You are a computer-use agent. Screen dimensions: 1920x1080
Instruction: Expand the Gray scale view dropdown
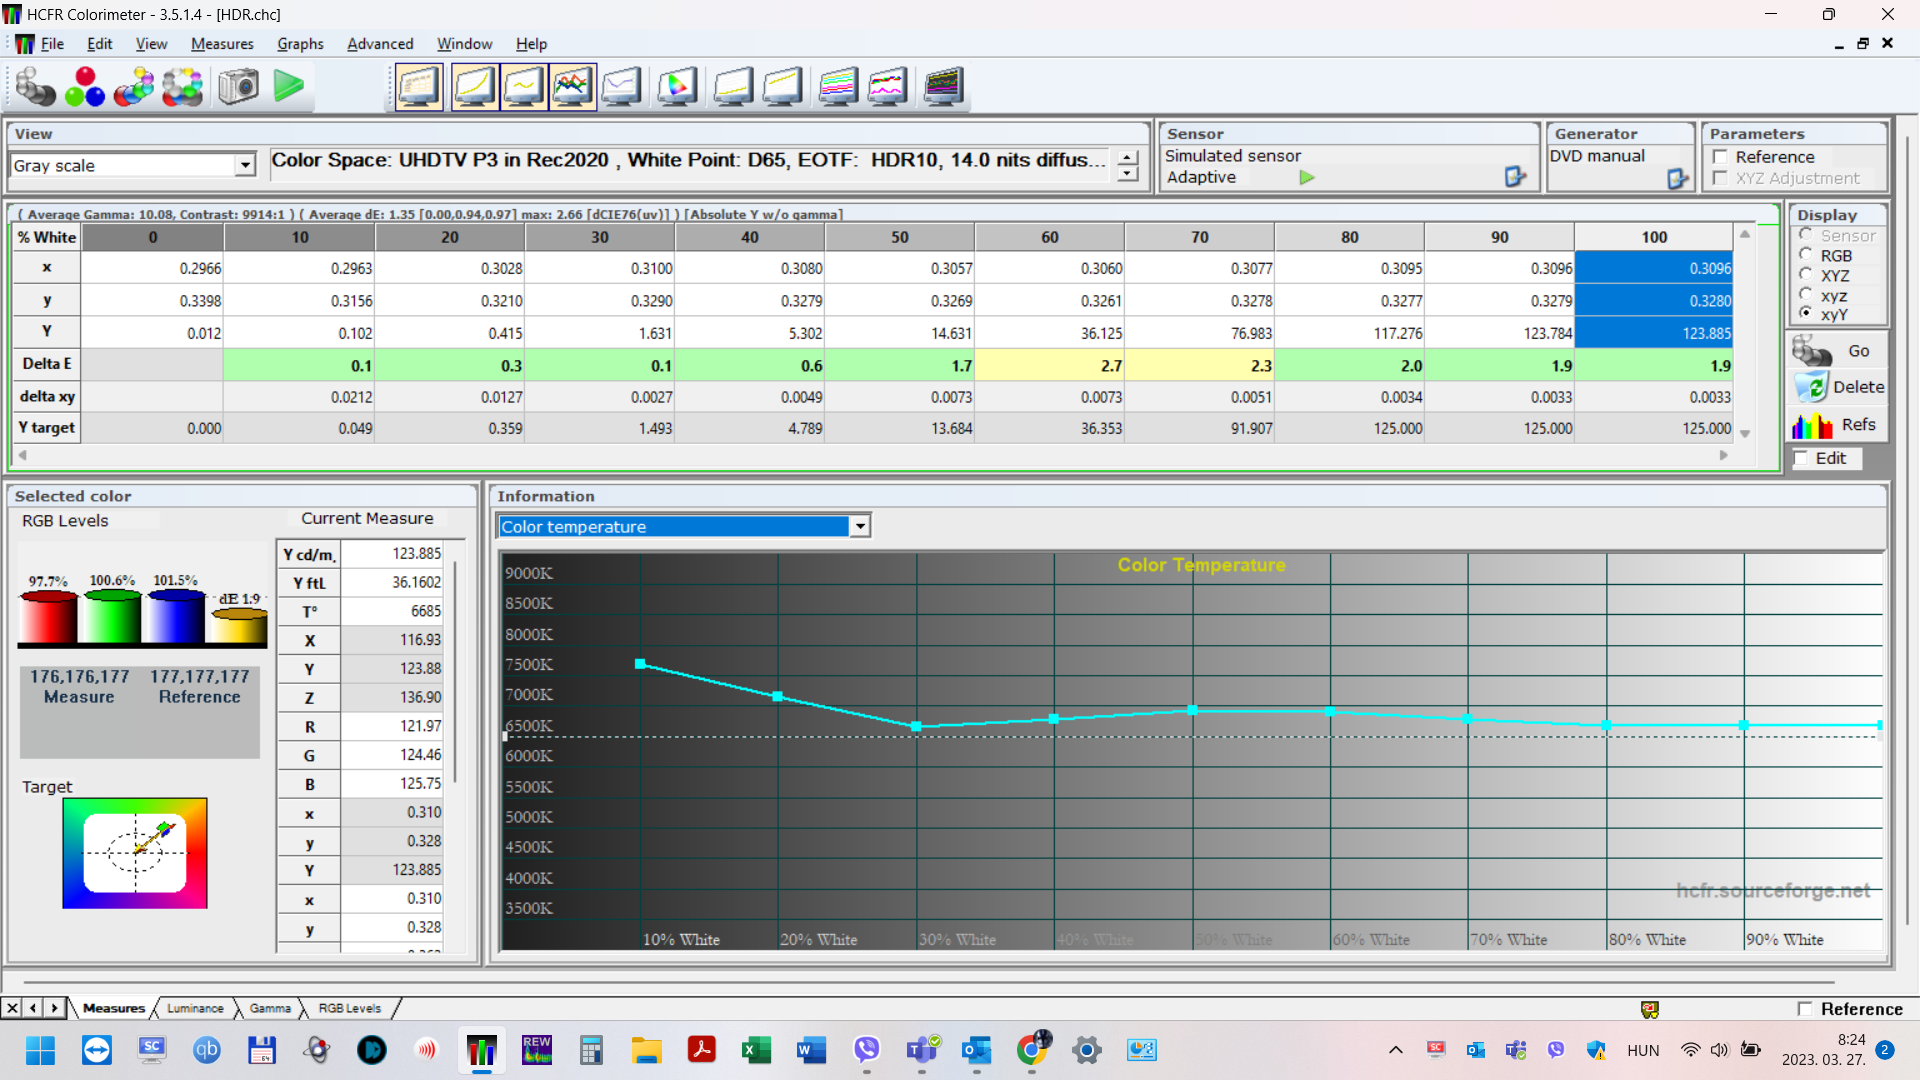[x=245, y=166]
